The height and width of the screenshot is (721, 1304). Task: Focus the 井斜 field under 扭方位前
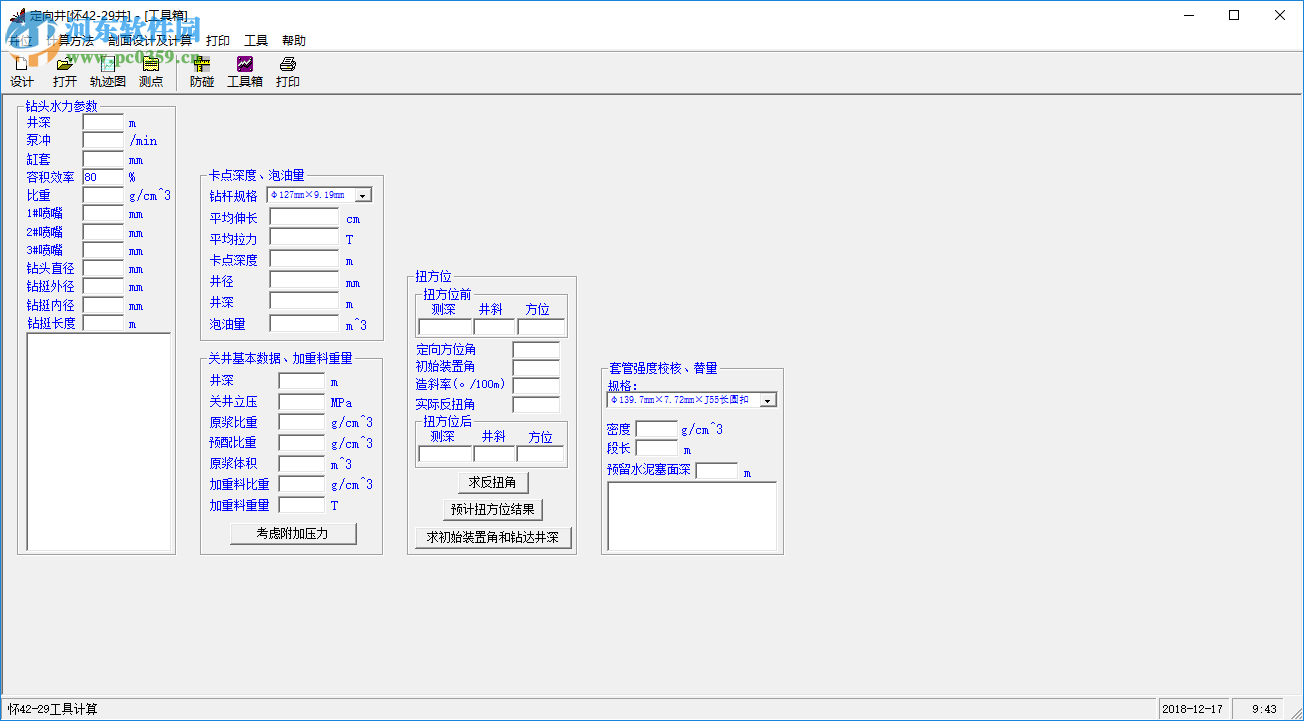click(x=494, y=327)
